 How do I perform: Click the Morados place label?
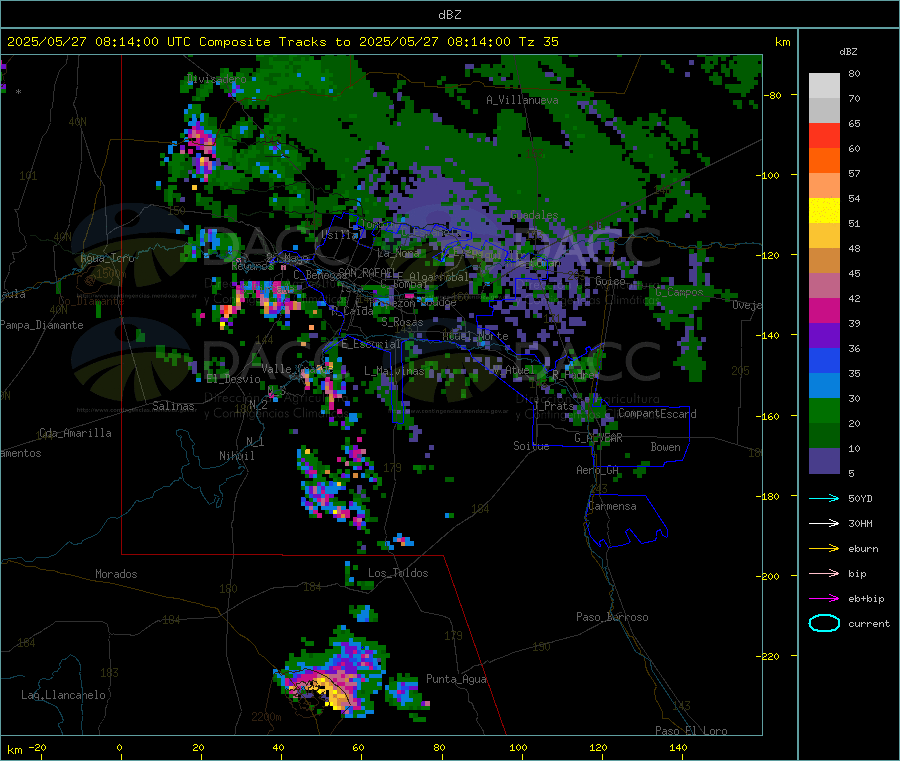116,574
